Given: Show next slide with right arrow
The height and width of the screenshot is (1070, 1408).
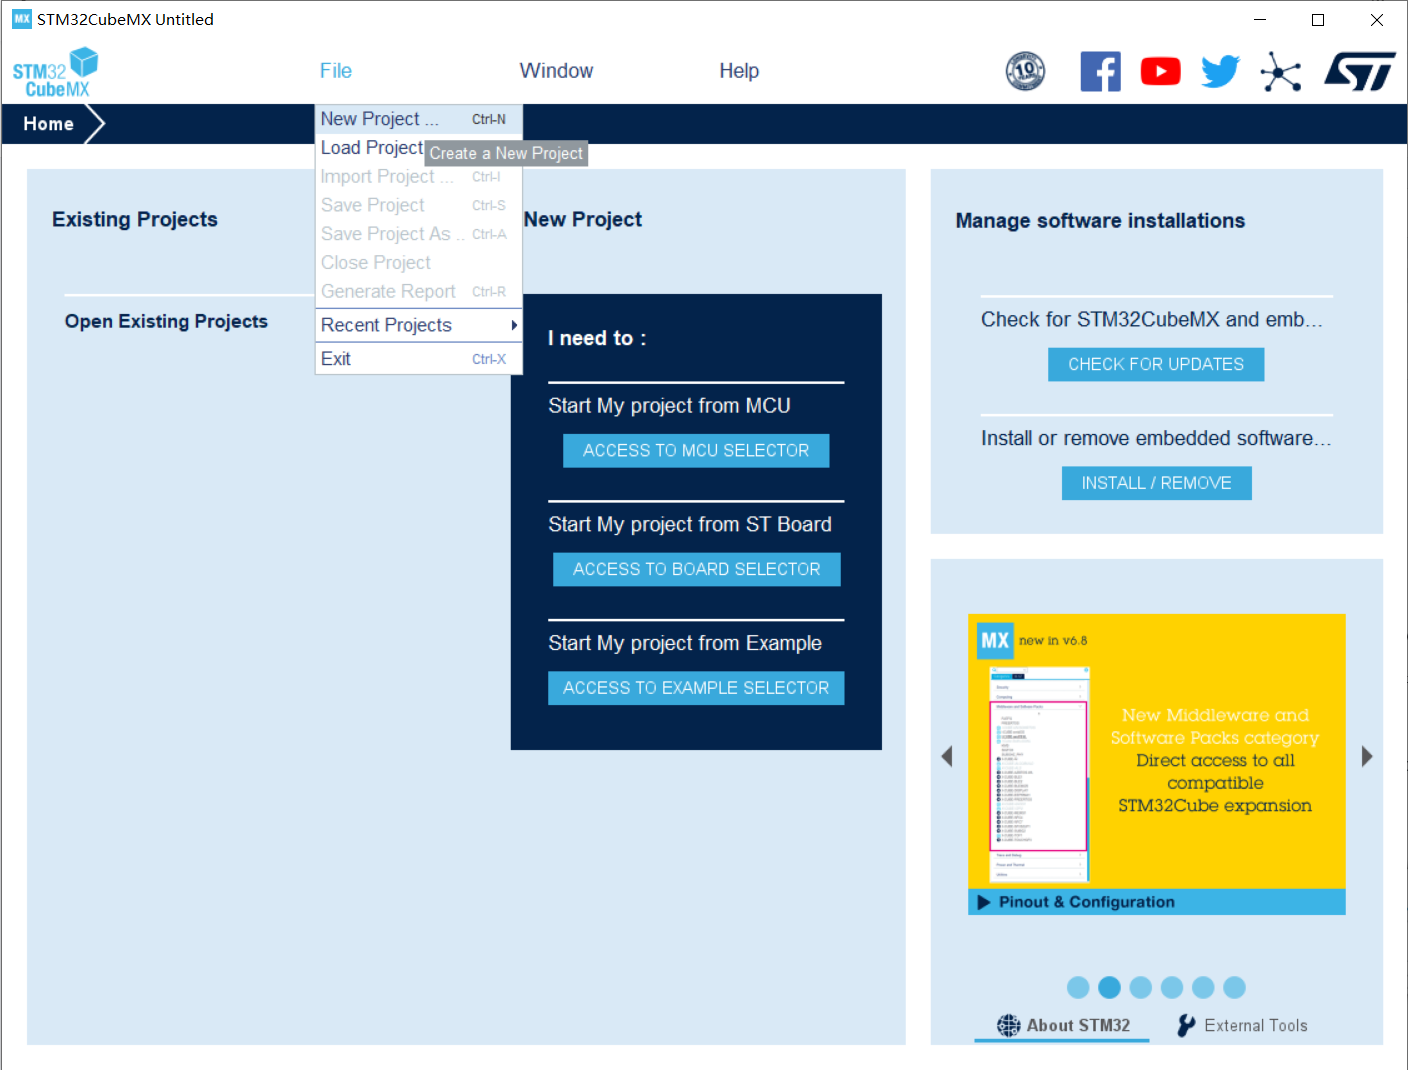Looking at the screenshot, I should [x=1367, y=756].
